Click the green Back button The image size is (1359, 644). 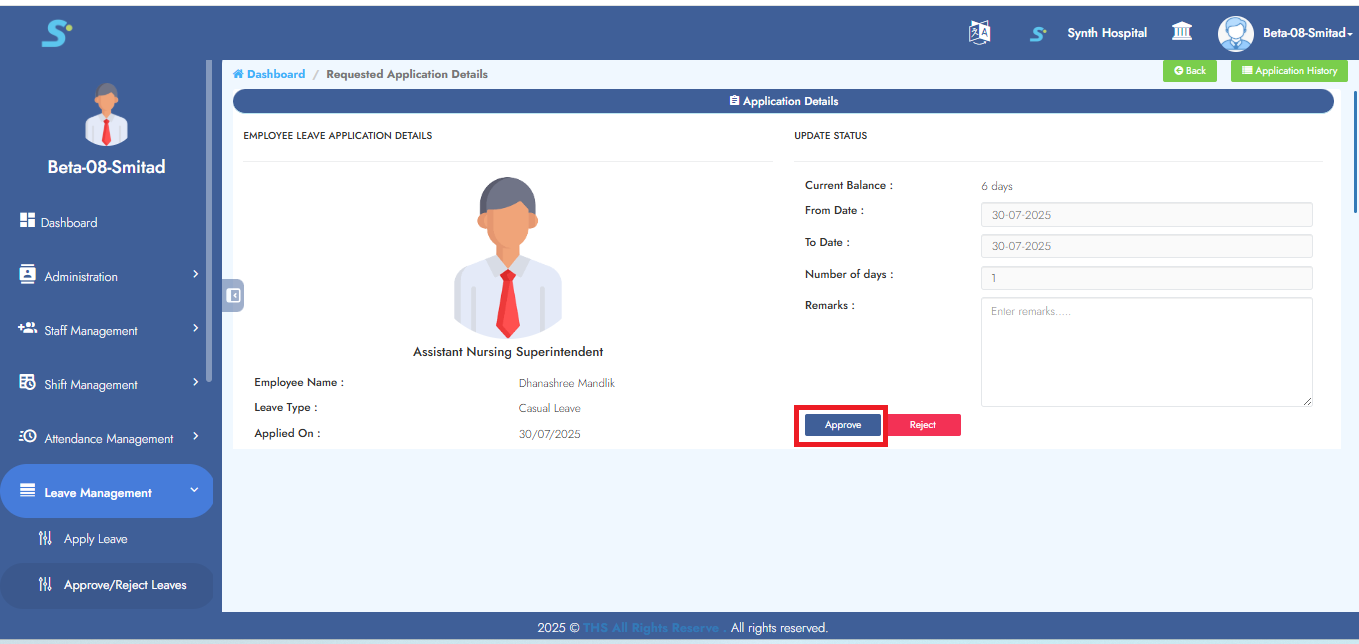1189,71
